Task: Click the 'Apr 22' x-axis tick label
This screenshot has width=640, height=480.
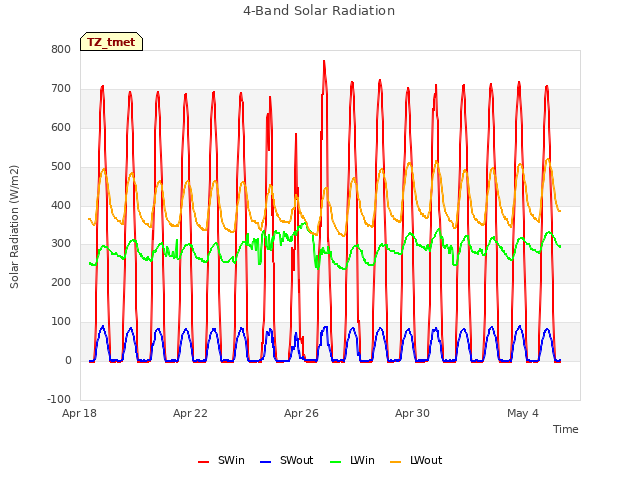Action: (190, 413)
